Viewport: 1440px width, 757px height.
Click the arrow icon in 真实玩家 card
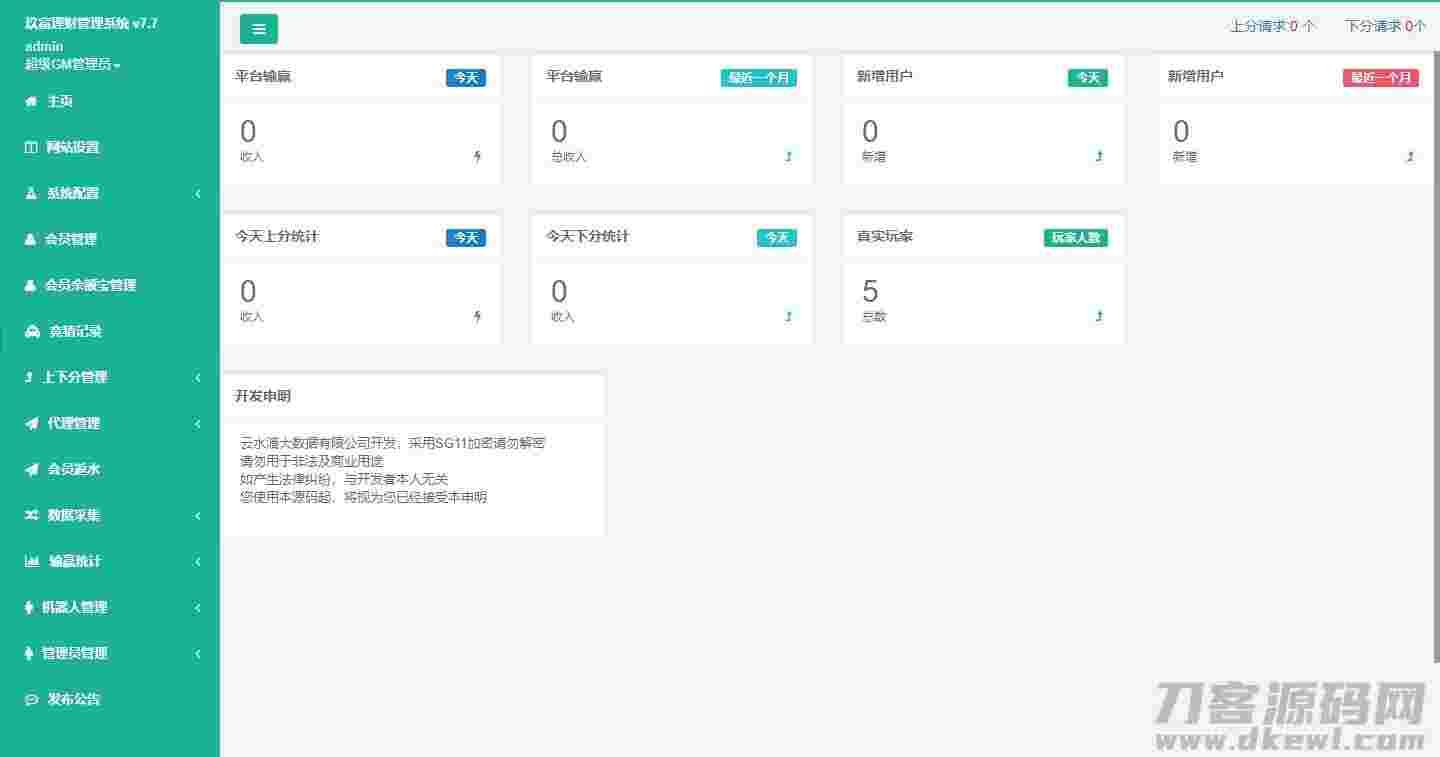[x=1099, y=316]
